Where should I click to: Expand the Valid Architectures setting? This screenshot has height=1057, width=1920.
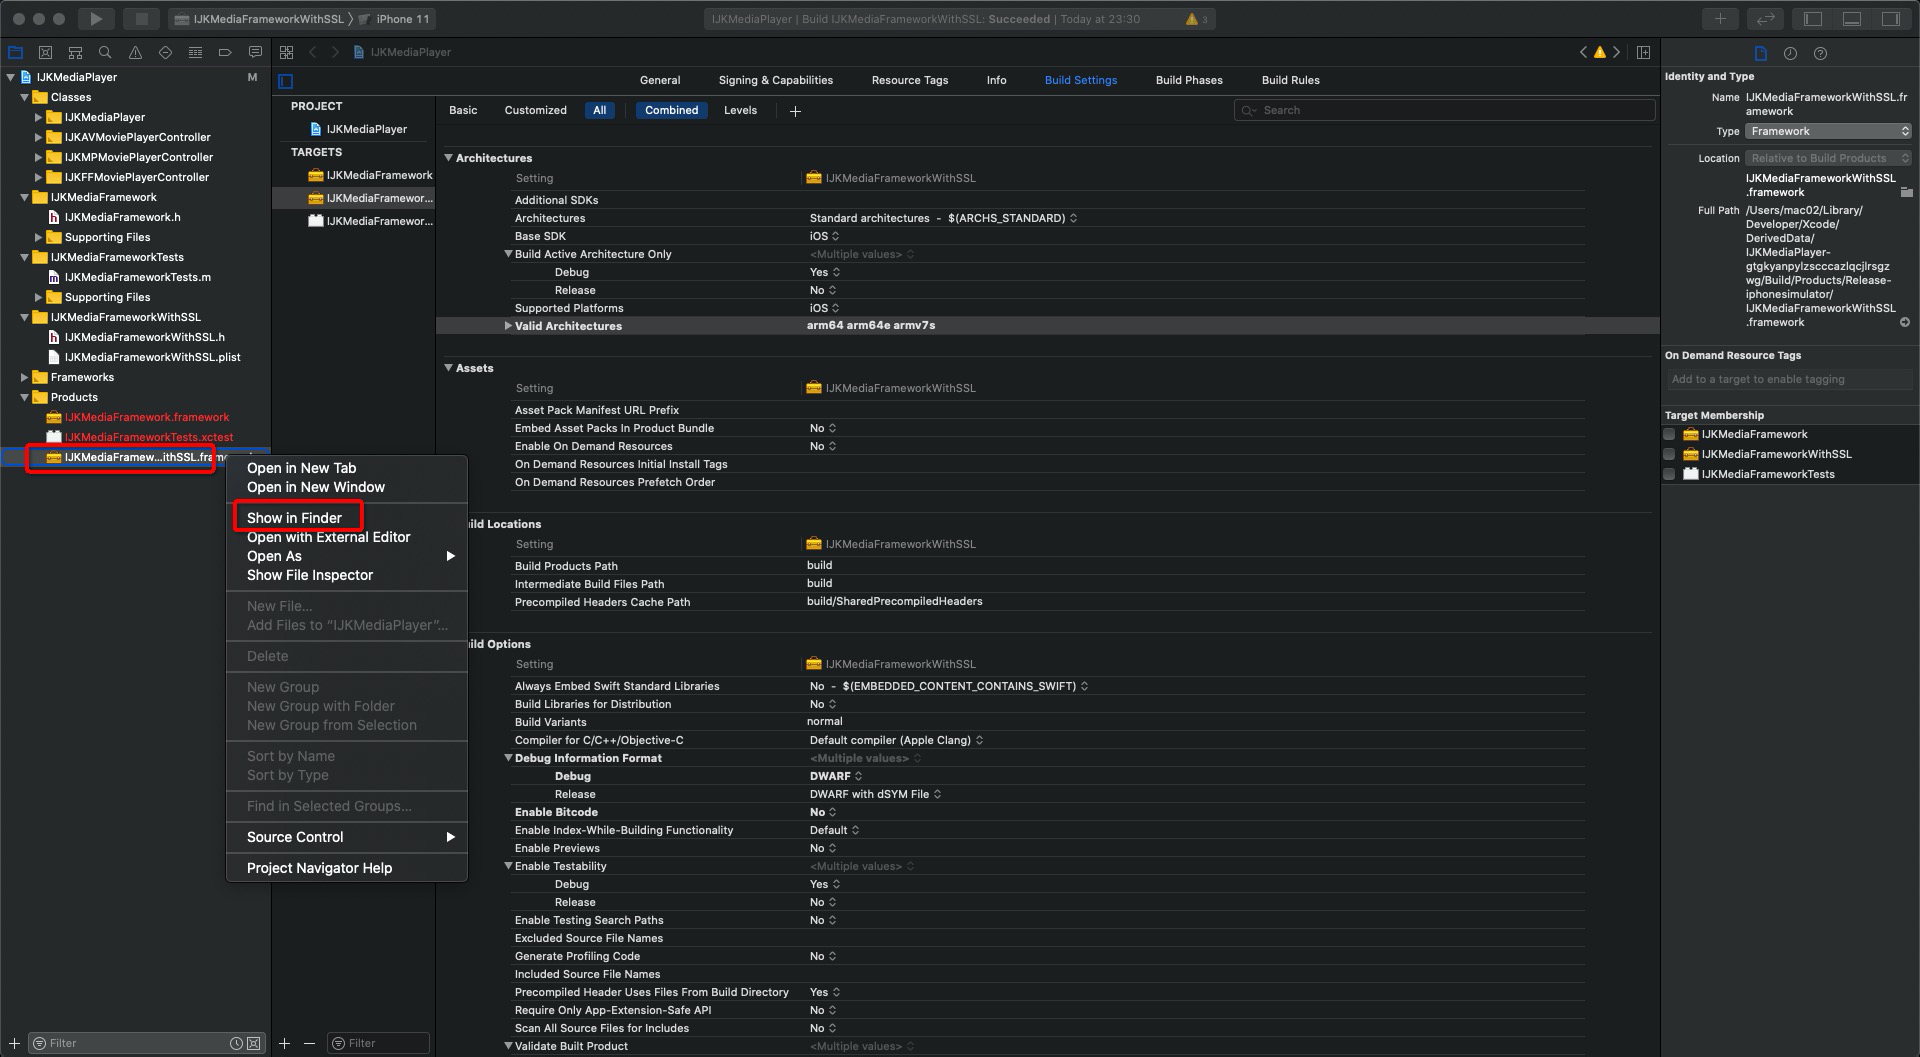(x=508, y=326)
